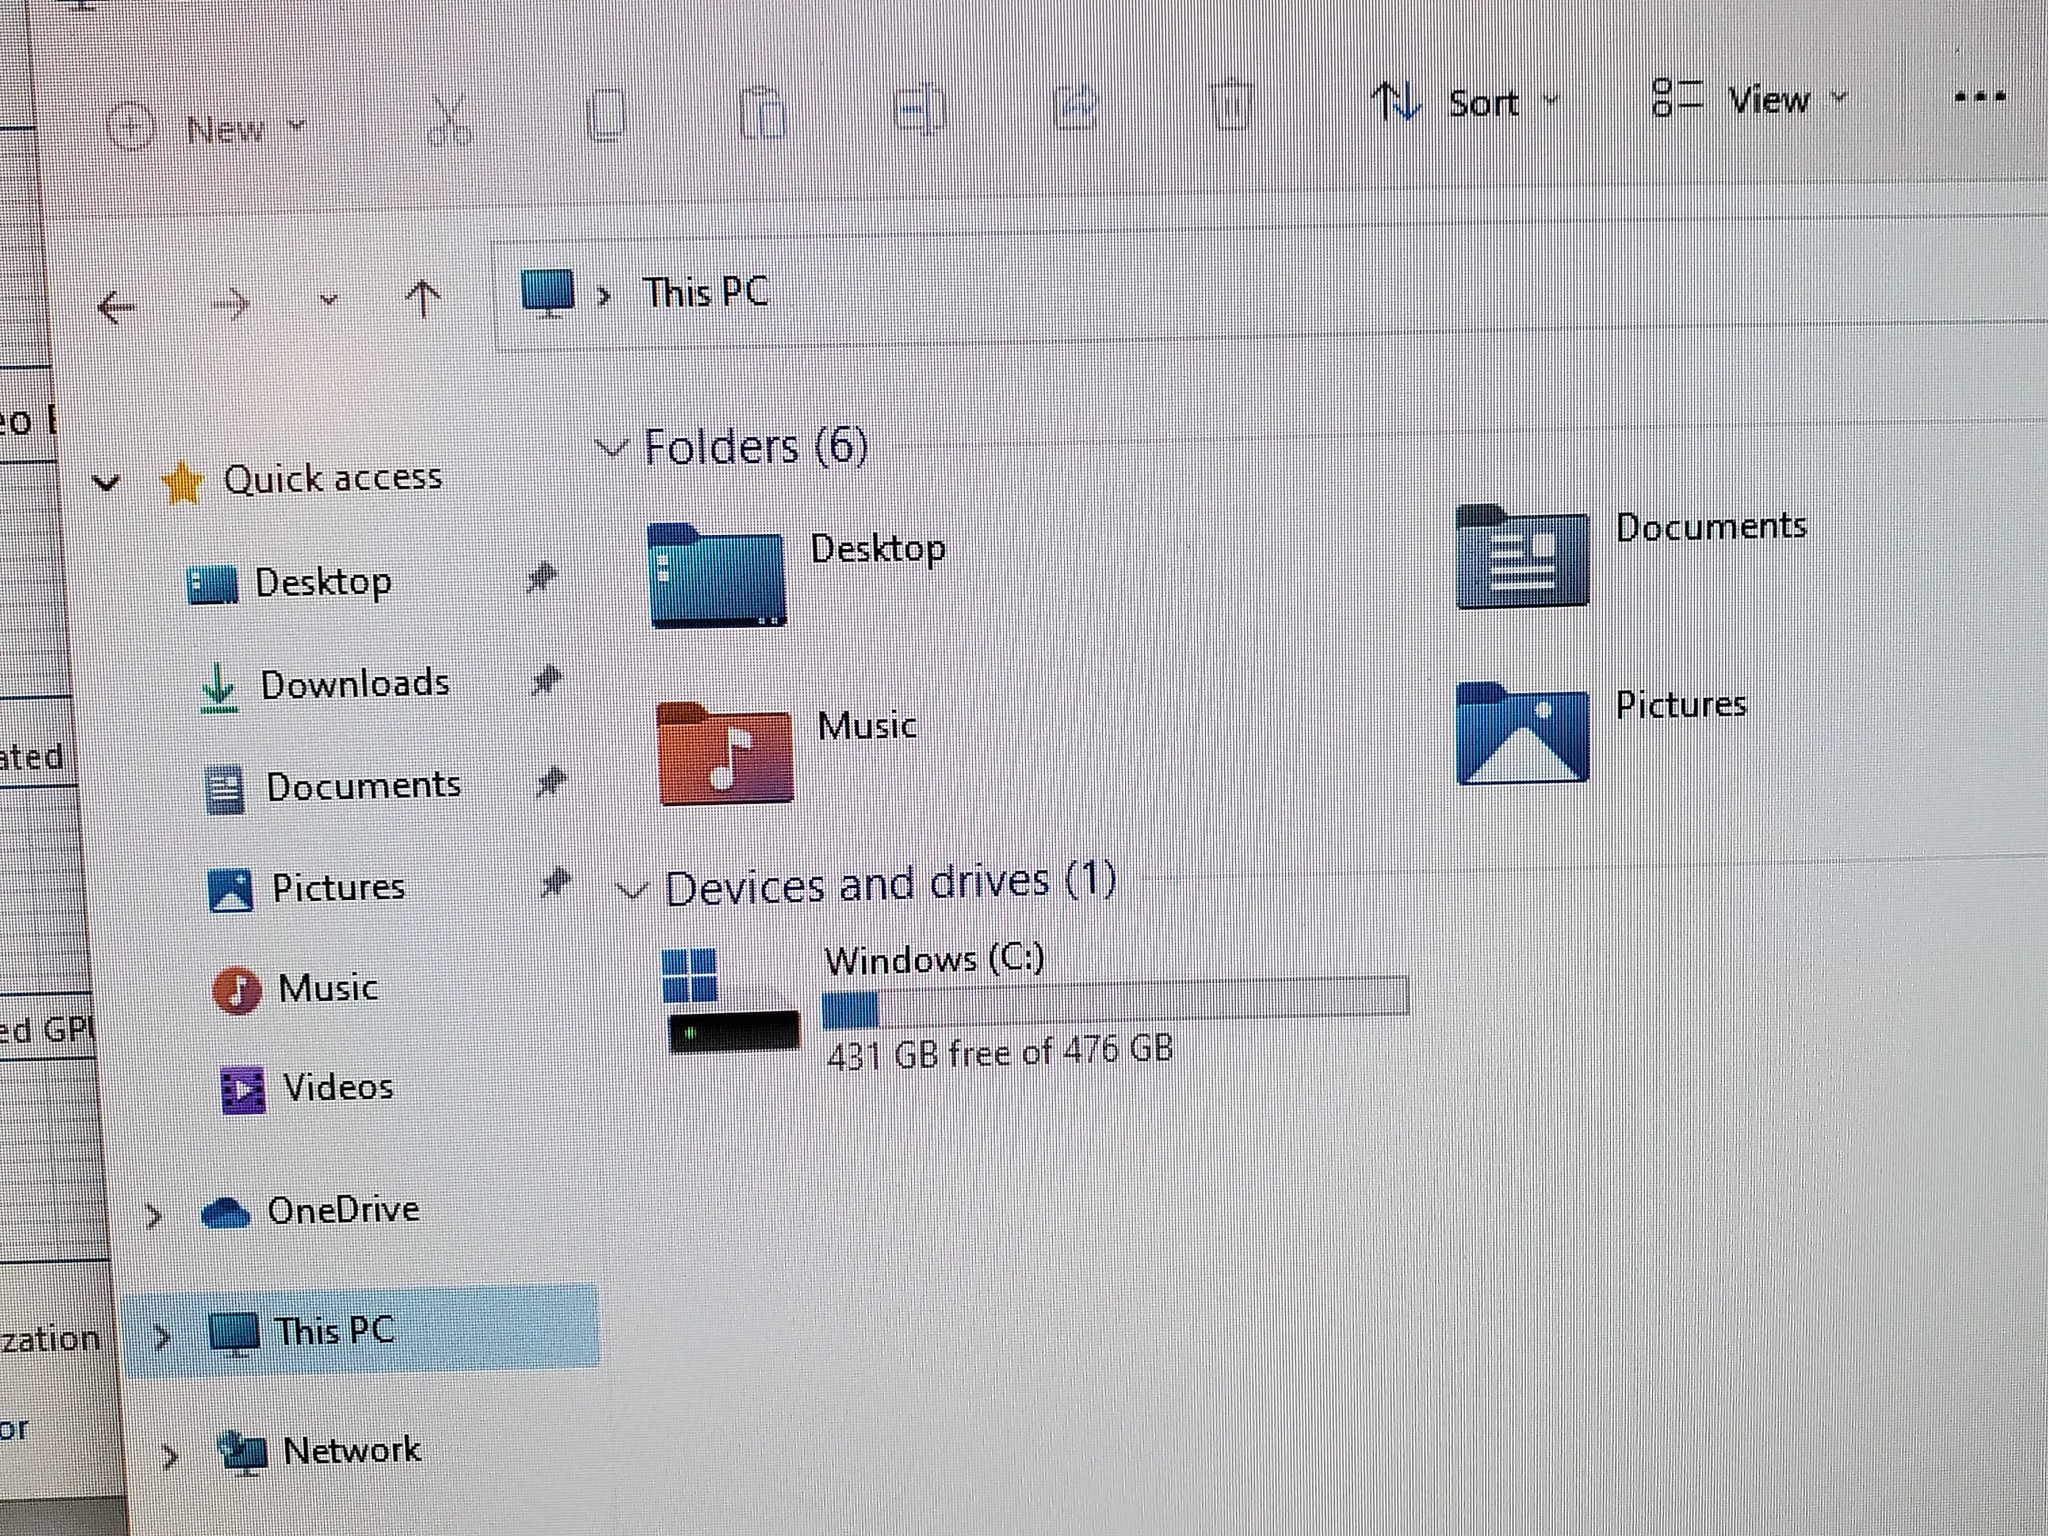Click the Desktop label in Folders group

(x=877, y=549)
